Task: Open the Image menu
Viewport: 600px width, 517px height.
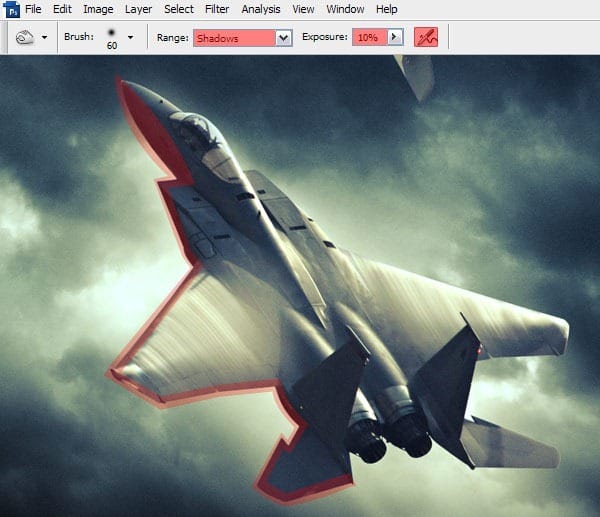Action: pos(98,9)
